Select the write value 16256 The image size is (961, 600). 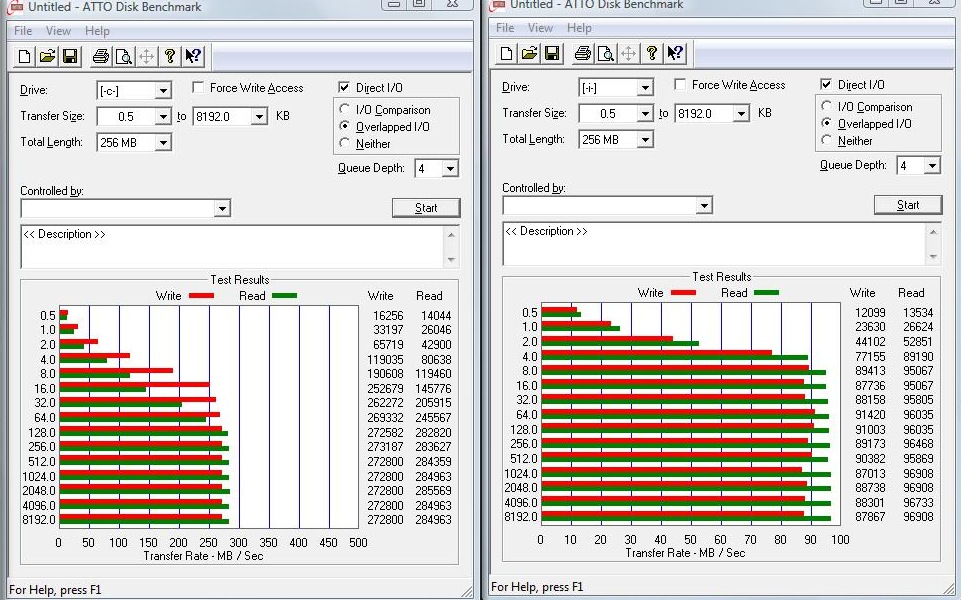pos(388,316)
